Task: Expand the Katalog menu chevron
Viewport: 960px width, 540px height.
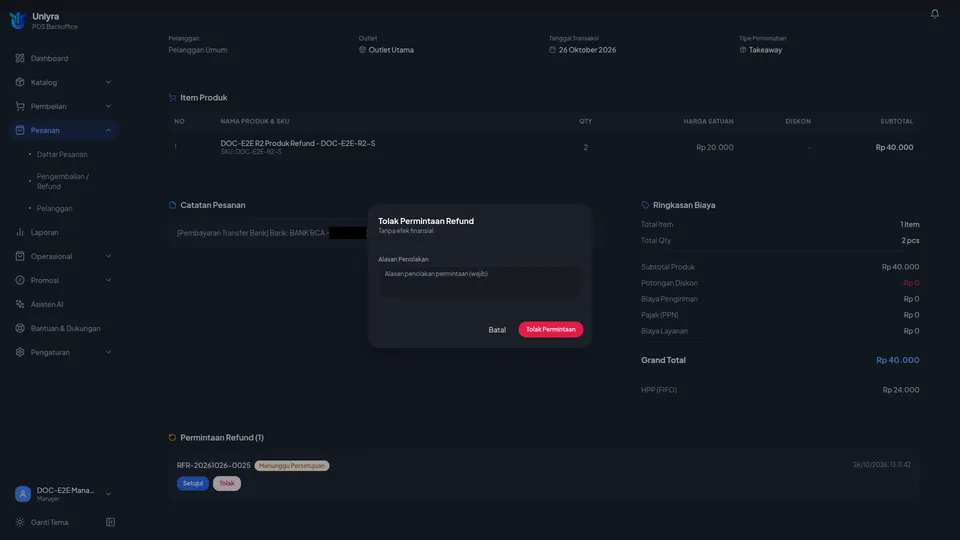Action: [108, 82]
